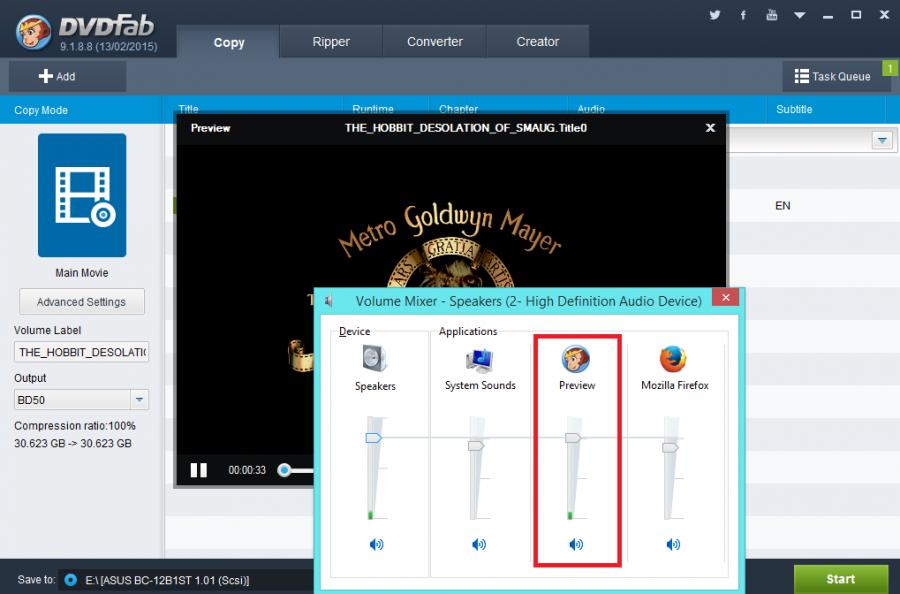The height and width of the screenshot is (594, 900).
Task: Click the preview seek slider handle
Action: click(x=284, y=470)
